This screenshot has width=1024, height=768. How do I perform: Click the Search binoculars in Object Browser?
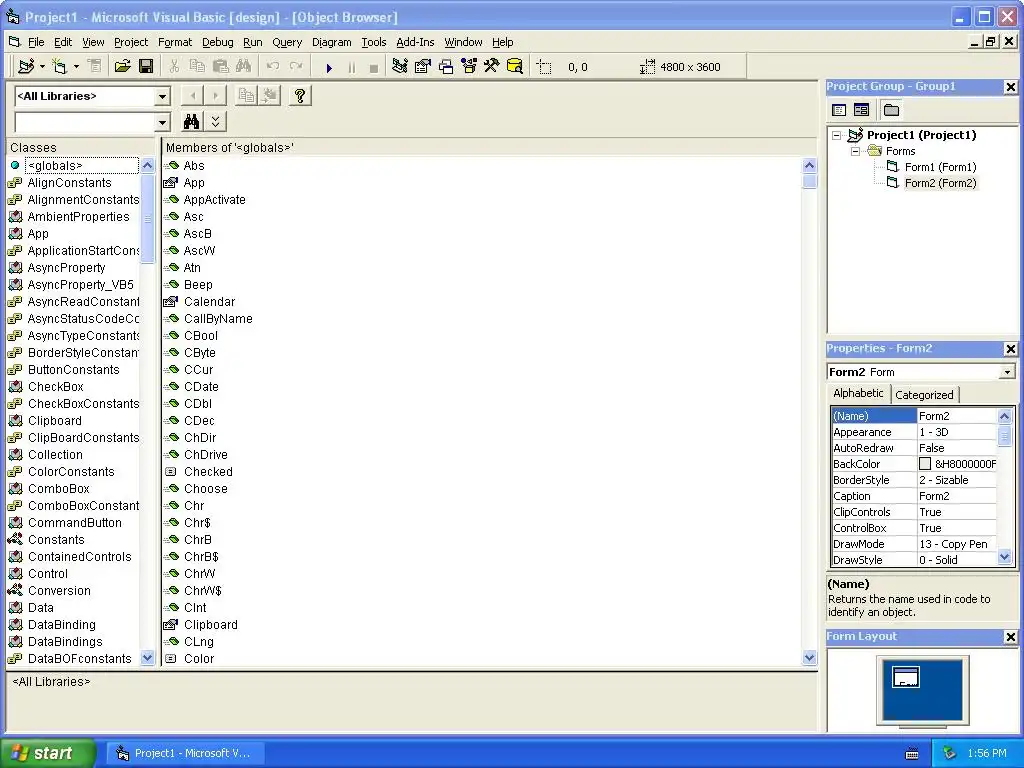tap(191, 121)
